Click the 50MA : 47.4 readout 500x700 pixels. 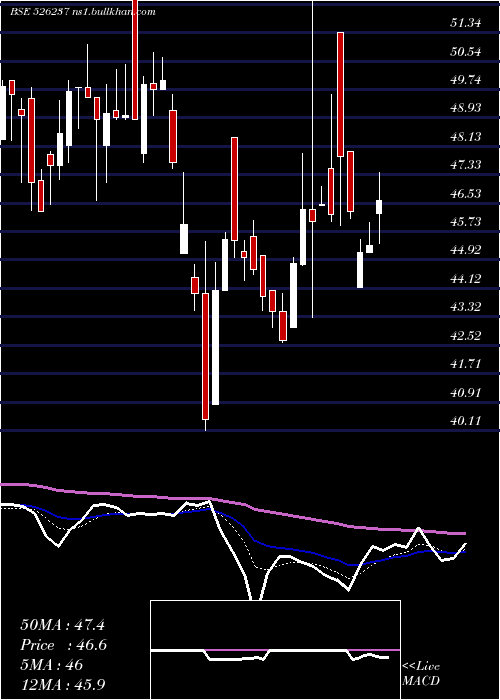(x=62, y=625)
